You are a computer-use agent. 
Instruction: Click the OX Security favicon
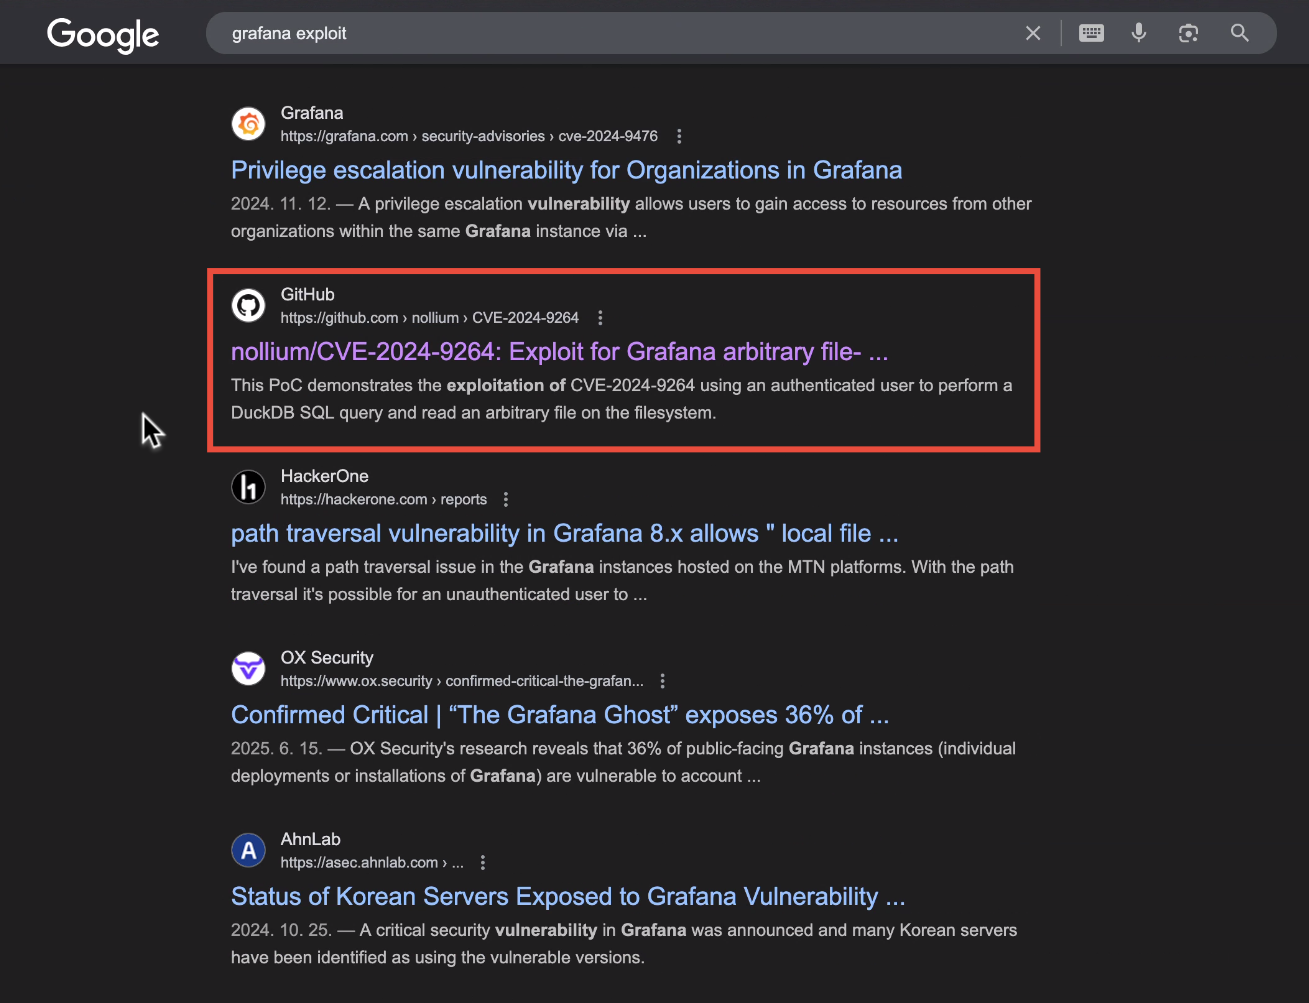pos(249,668)
